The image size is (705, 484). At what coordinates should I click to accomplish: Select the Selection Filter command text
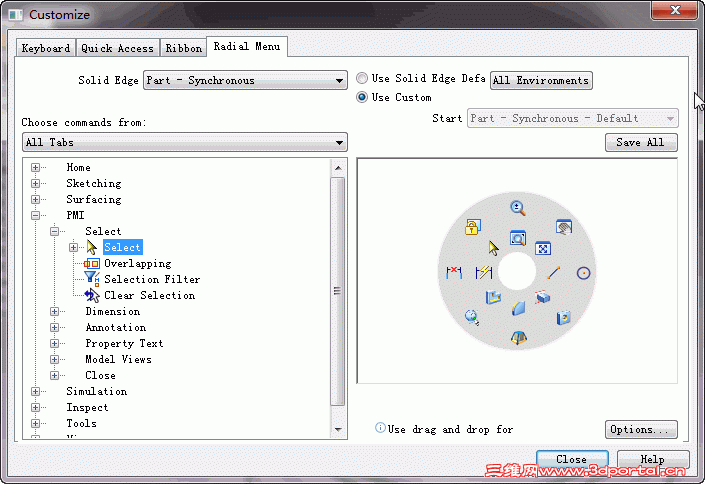(152, 279)
